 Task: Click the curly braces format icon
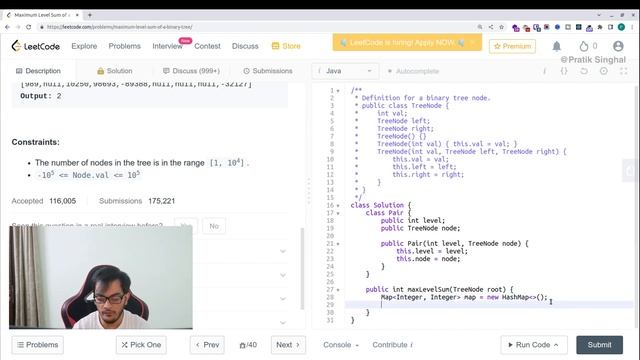tap(564, 71)
